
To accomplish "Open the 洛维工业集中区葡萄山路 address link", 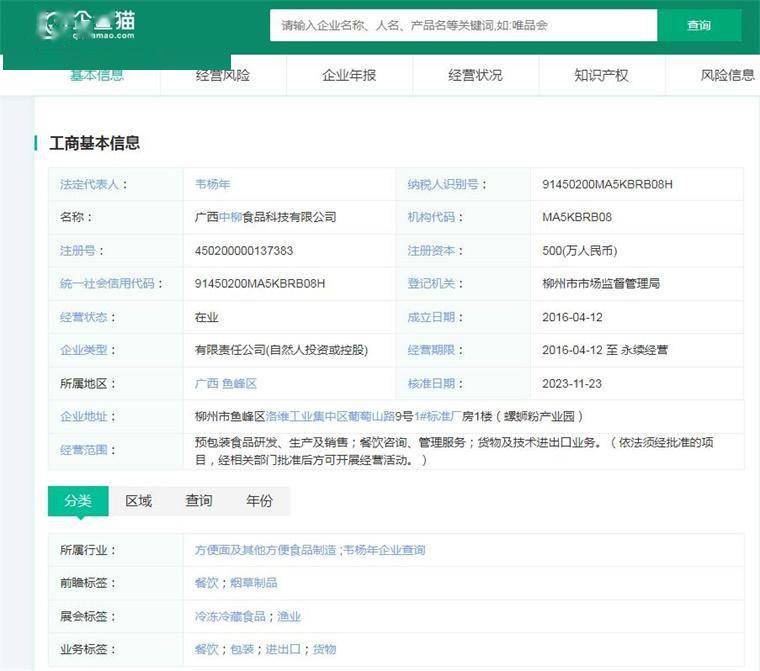I will coord(330,416).
